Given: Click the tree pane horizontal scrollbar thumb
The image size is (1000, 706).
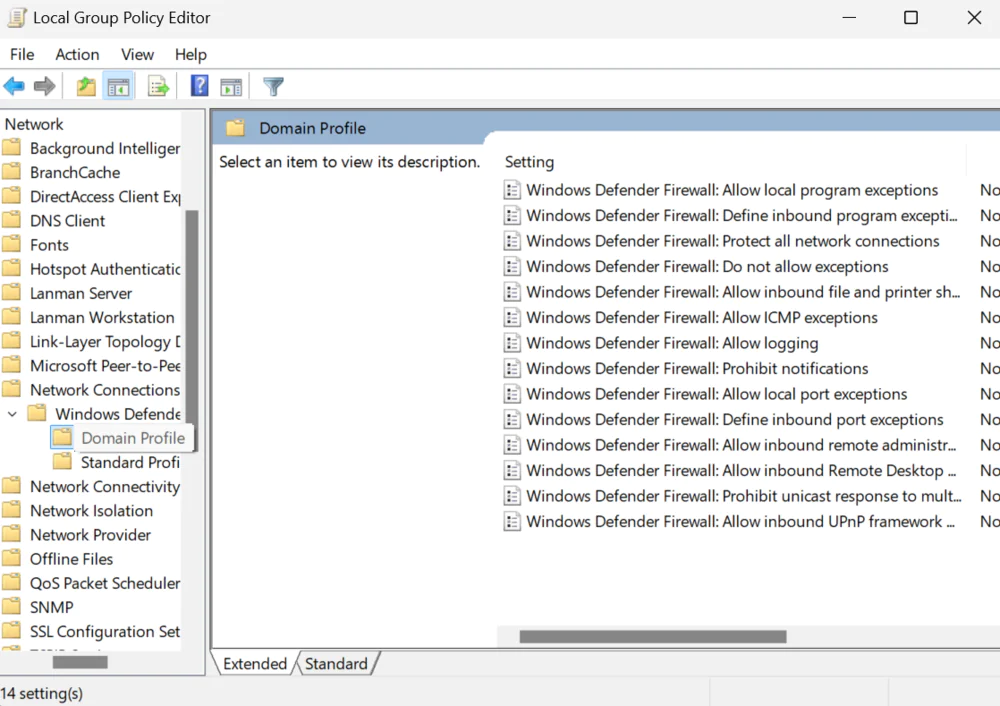Looking at the screenshot, I should point(80,663).
